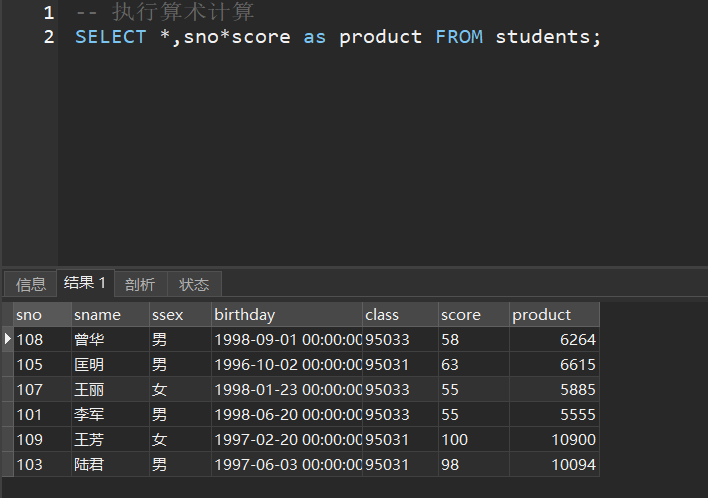
Task: Switch to the 状态 tab
Action: pyautogui.click(x=194, y=284)
